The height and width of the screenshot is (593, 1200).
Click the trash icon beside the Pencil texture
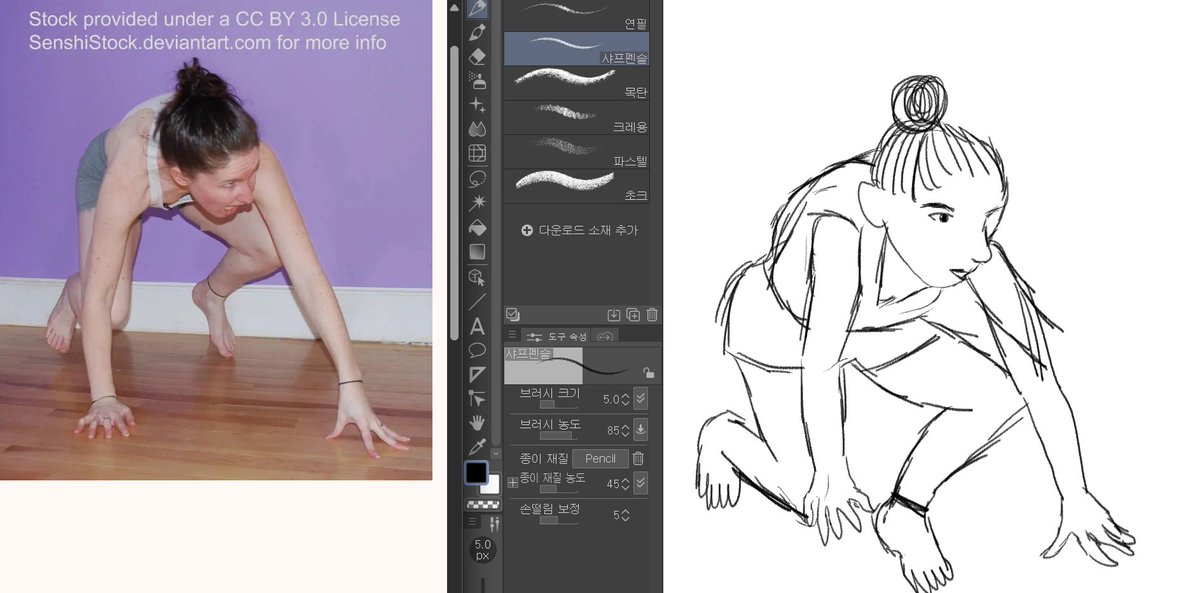(638, 458)
